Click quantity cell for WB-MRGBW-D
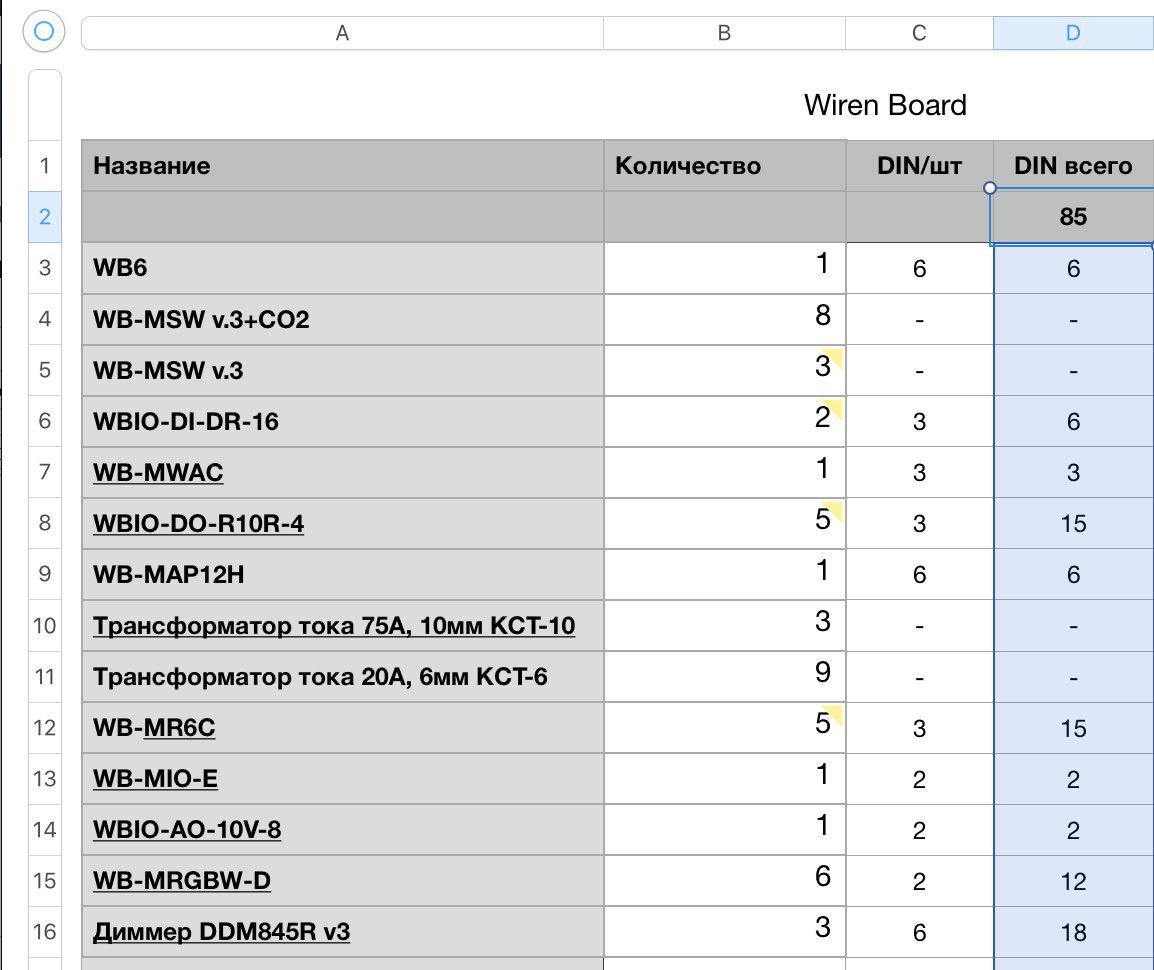The image size is (1154, 970). (725, 880)
